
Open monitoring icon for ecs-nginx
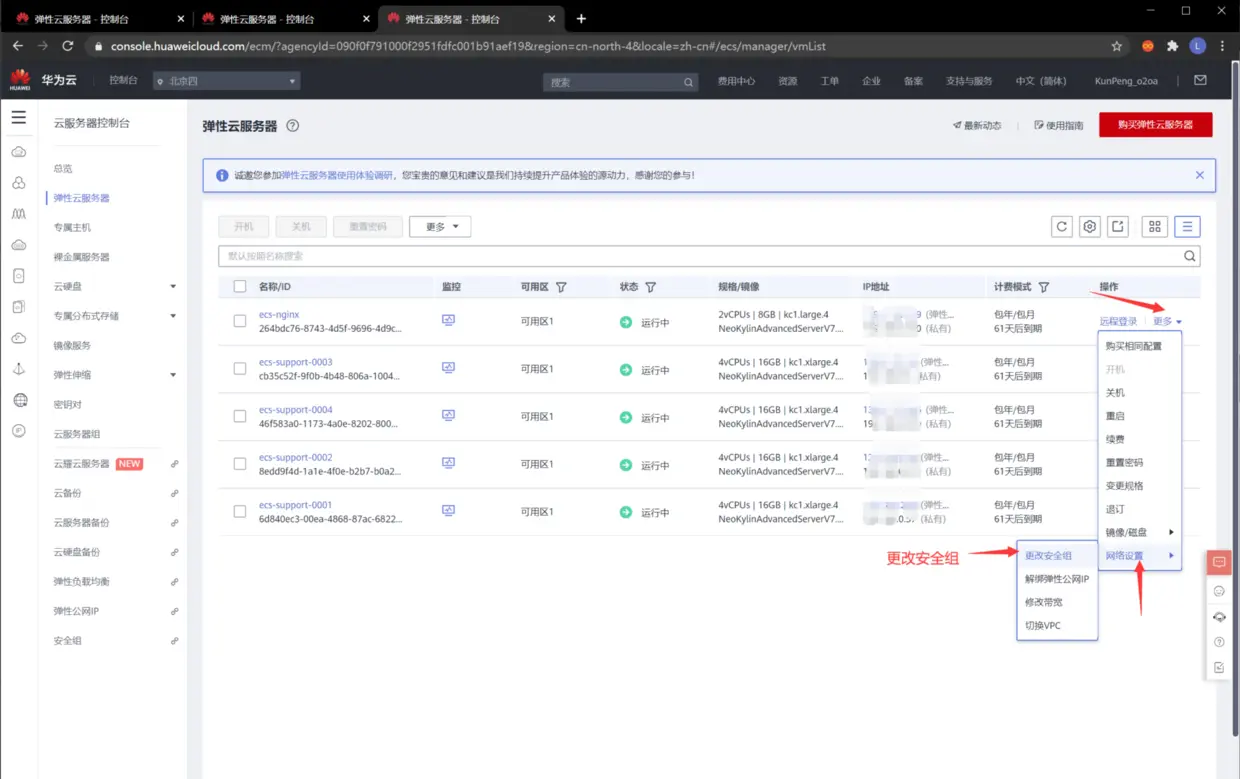[448, 320]
